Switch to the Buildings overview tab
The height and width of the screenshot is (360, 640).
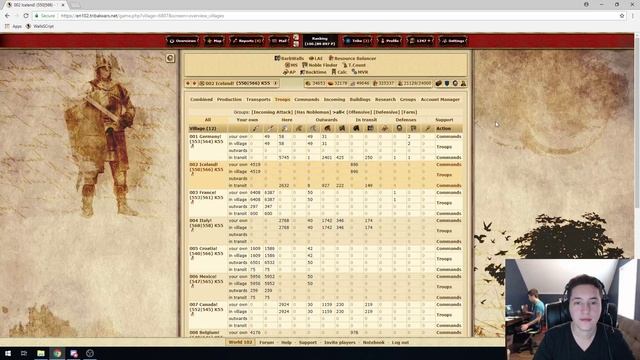[360, 100]
